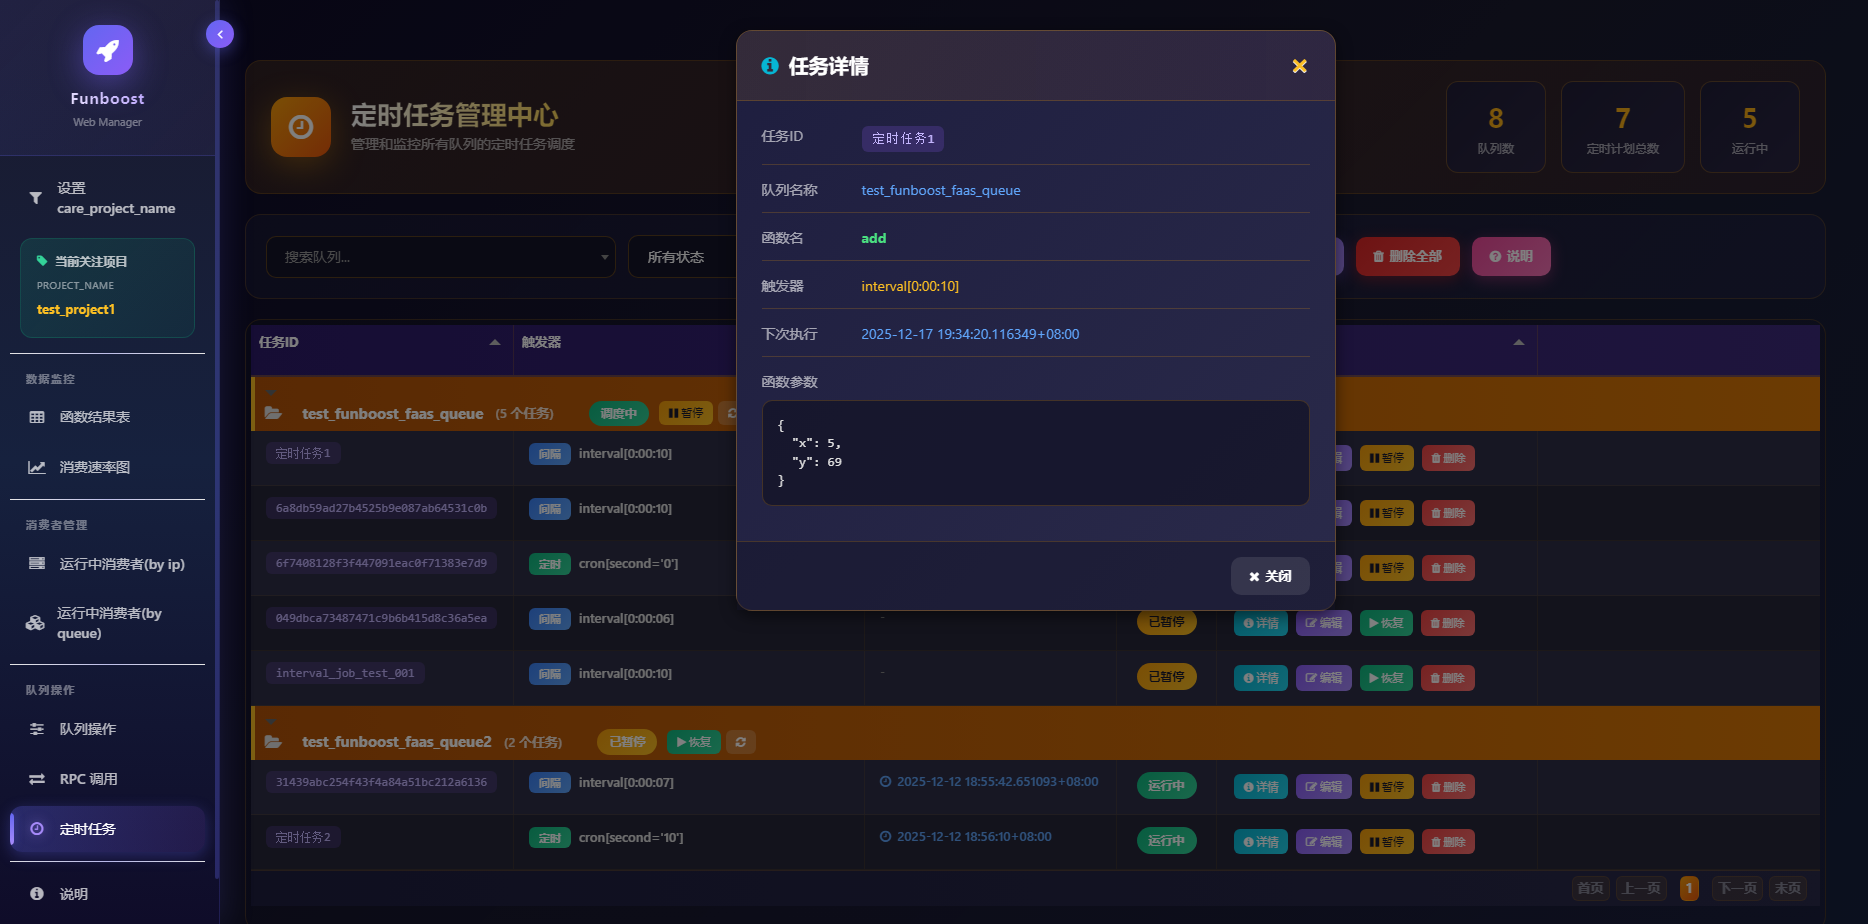Go to 运行中消费者(by queue) page
This screenshot has height=924, width=1868.
pyautogui.click(x=107, y=623)
